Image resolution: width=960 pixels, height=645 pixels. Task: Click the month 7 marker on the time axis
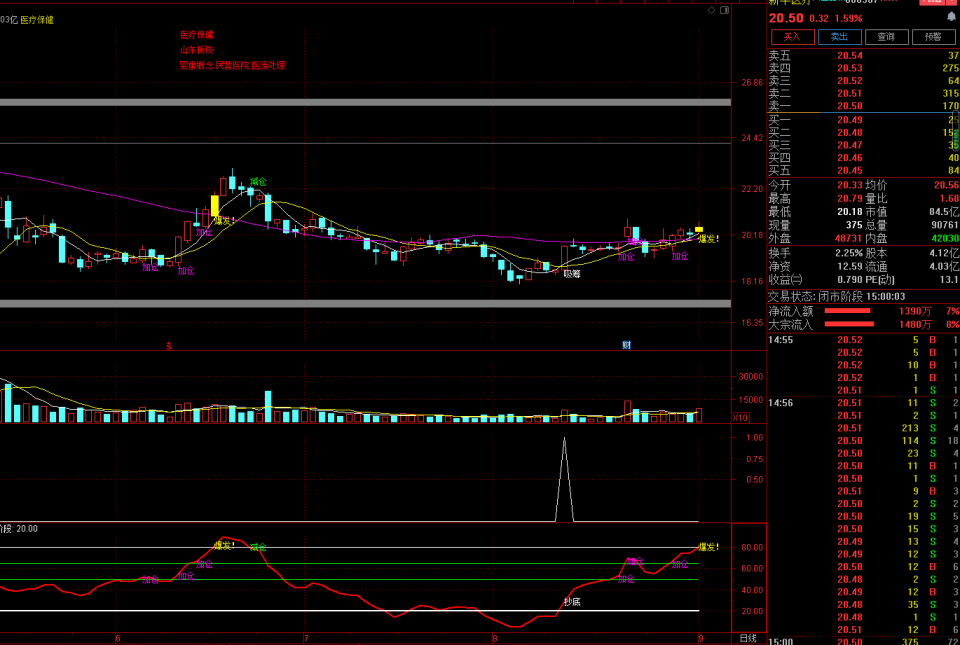point(305,638)
